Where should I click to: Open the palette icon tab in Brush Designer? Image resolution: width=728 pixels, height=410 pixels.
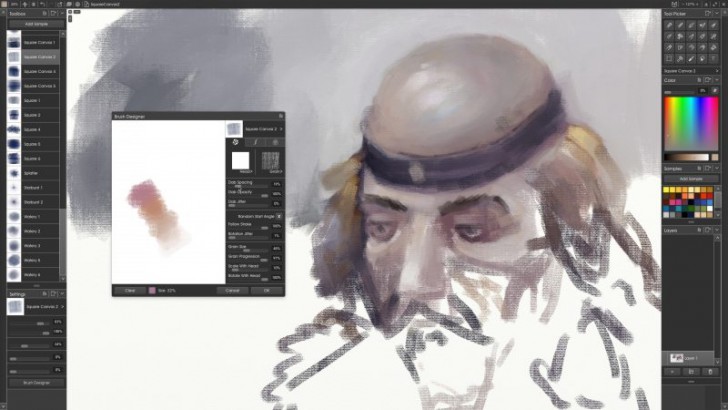tap(235, 142)
